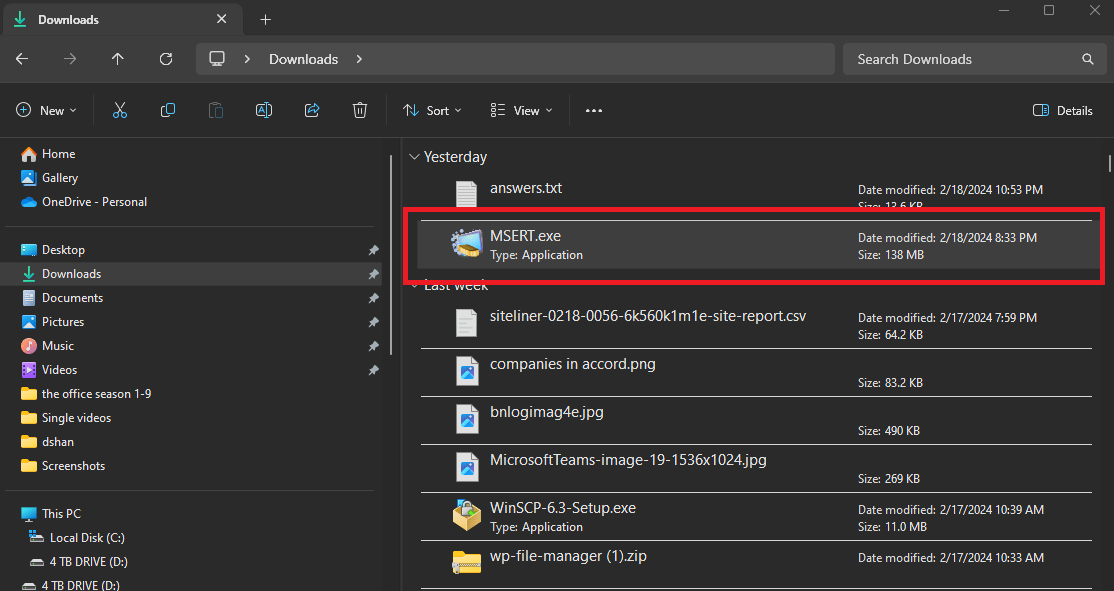Unpin Downloads from Quick access
This screenshot has height=591, width=1114.
(373, 273)
